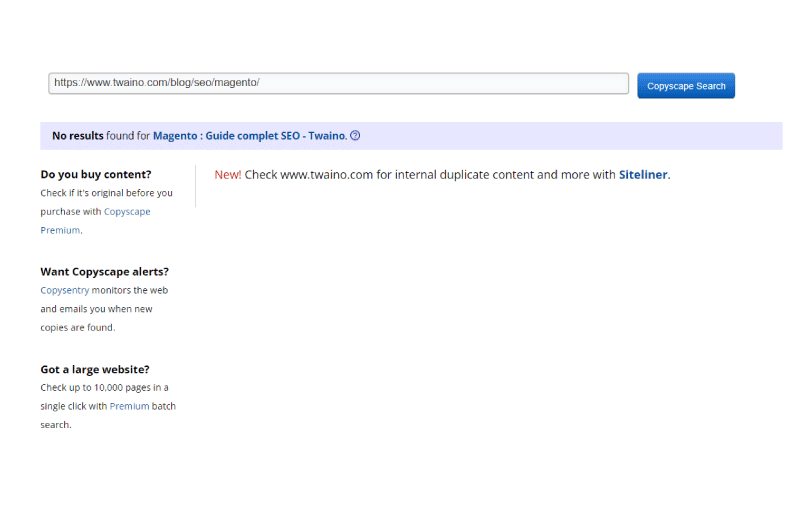
Task: Open the Premium batch search link
Action: pos(129,406)
